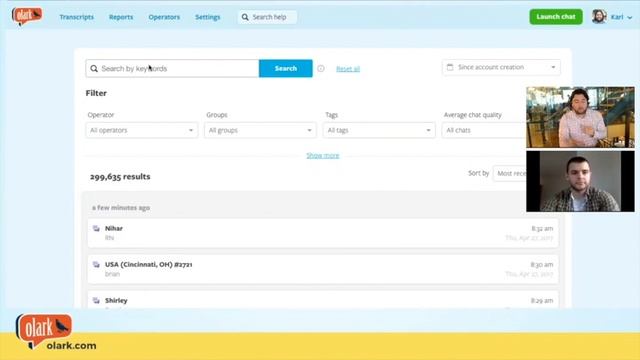Click the blue Search button
This screenshot has height=360, width=640.
click(286, 69)
